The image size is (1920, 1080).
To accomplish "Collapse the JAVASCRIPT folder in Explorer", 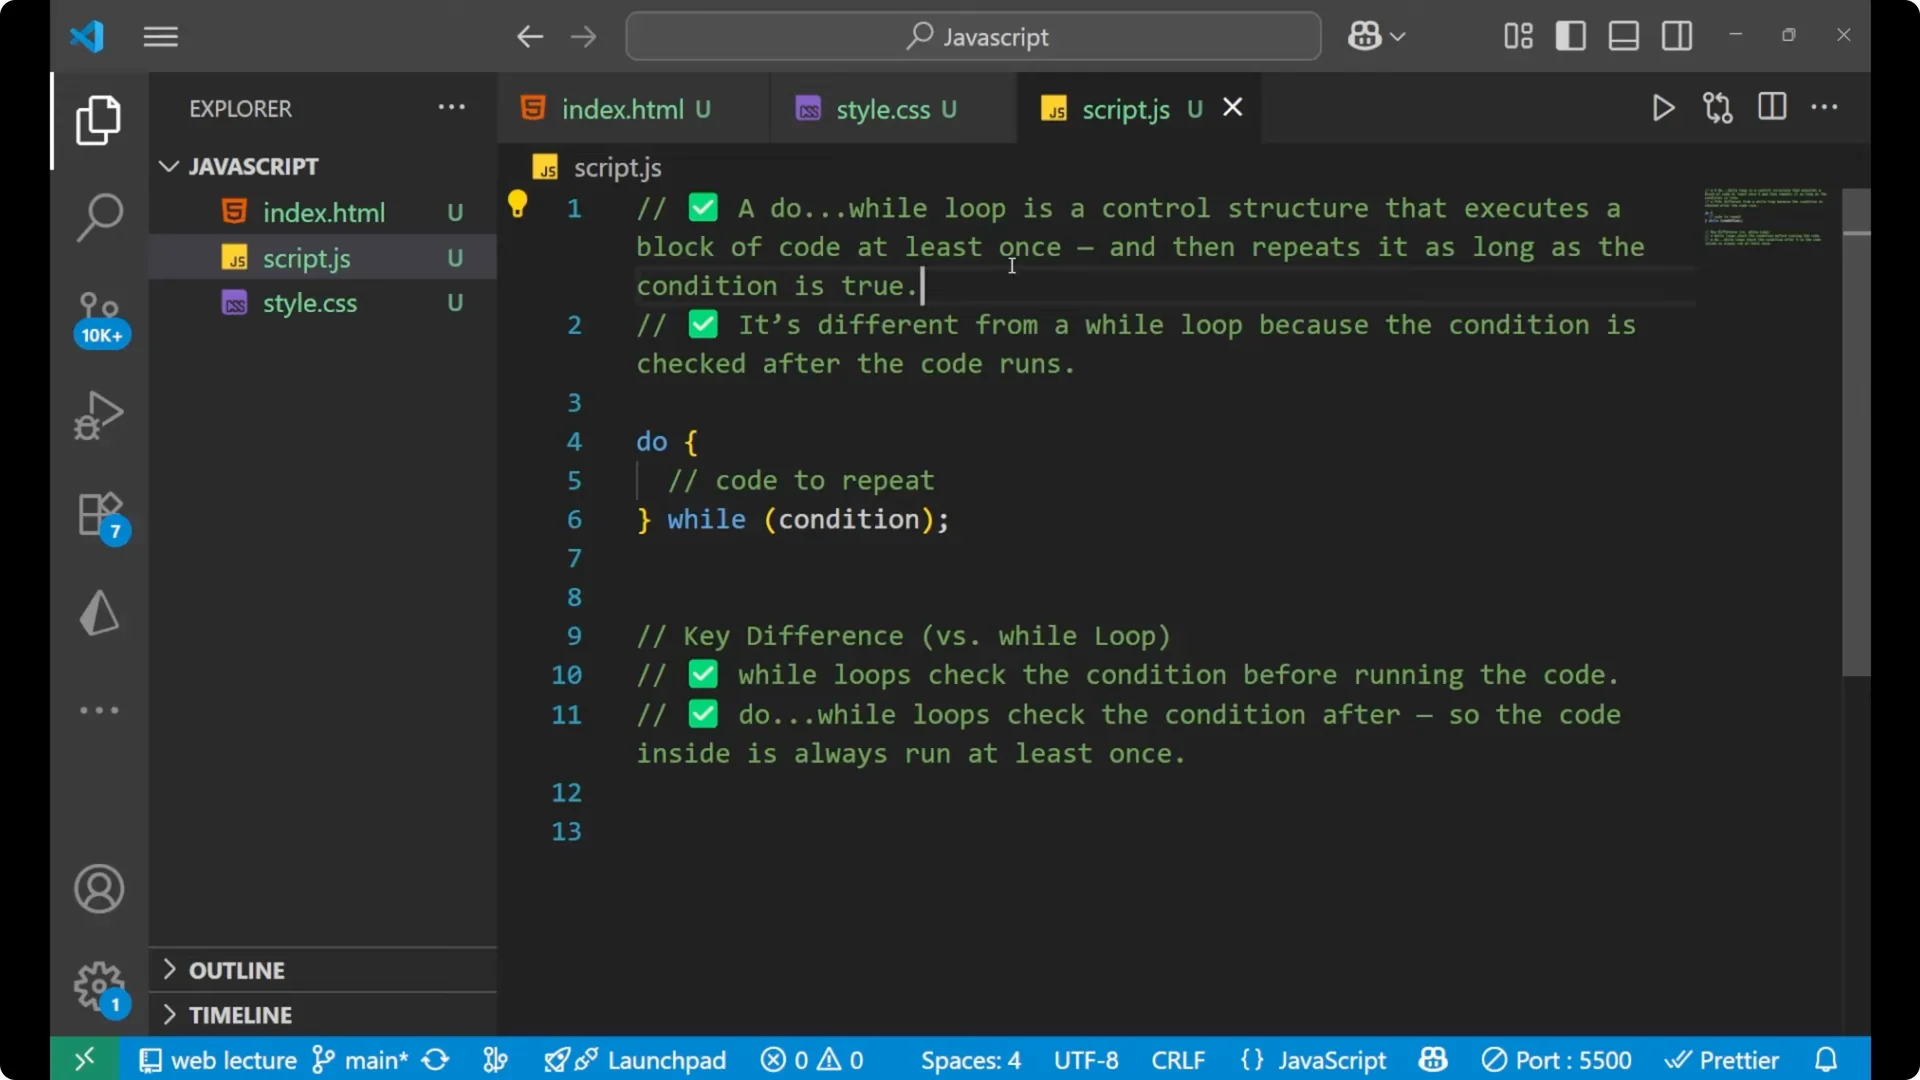I will pos(167,166).
